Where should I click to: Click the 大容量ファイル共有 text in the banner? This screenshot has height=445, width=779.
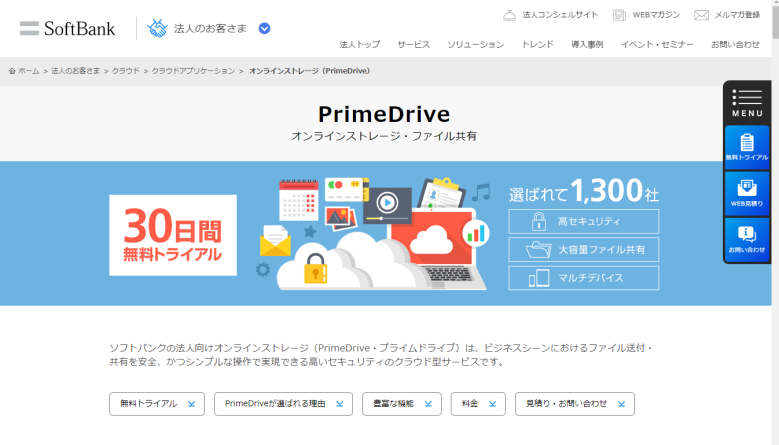pyautogui.click(x=602, y=249)
